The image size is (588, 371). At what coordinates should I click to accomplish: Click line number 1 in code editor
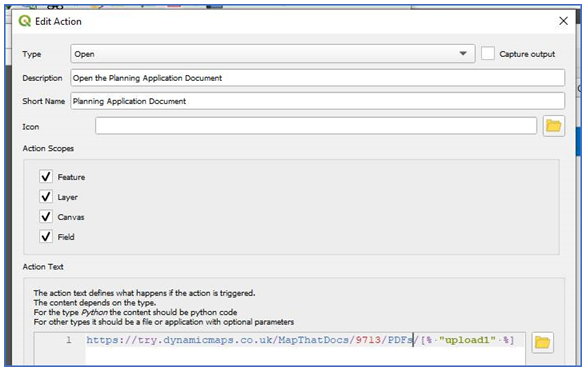[69, 340]
